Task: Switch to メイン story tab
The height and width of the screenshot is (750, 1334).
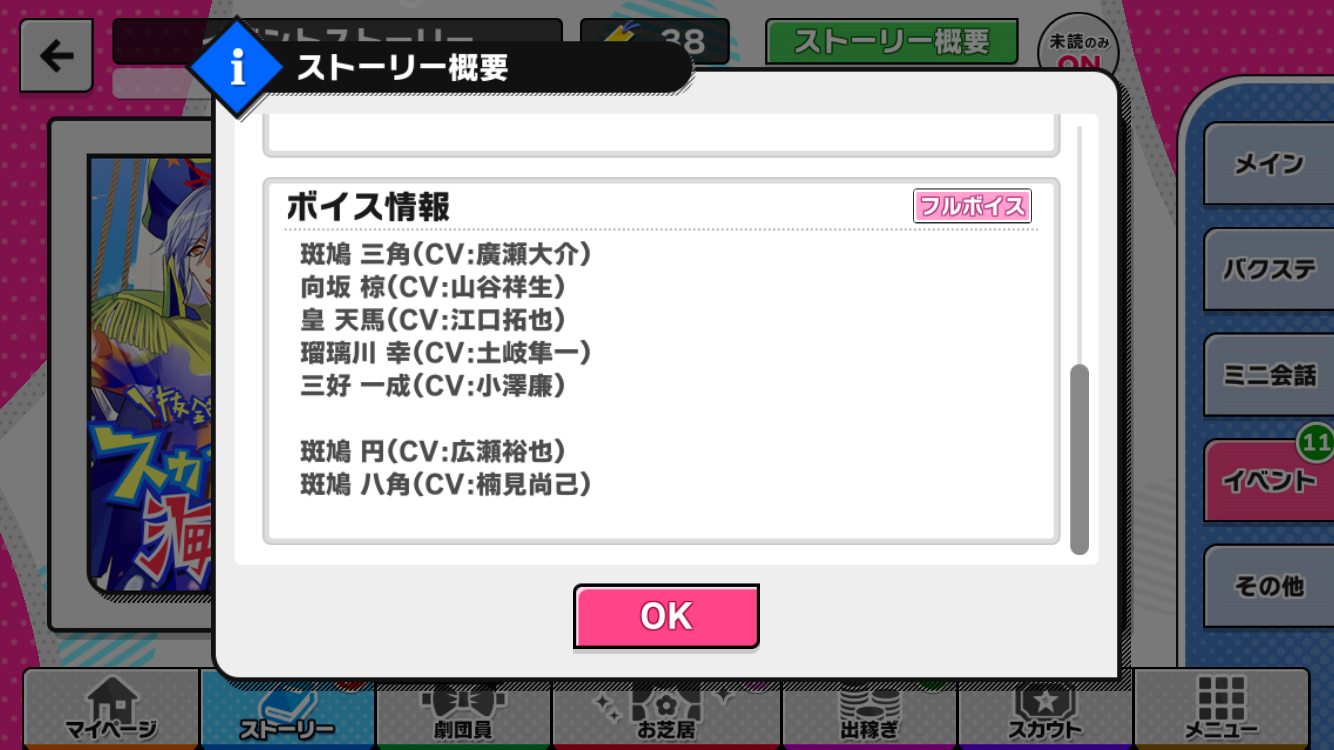Action: pos(1268,163)
